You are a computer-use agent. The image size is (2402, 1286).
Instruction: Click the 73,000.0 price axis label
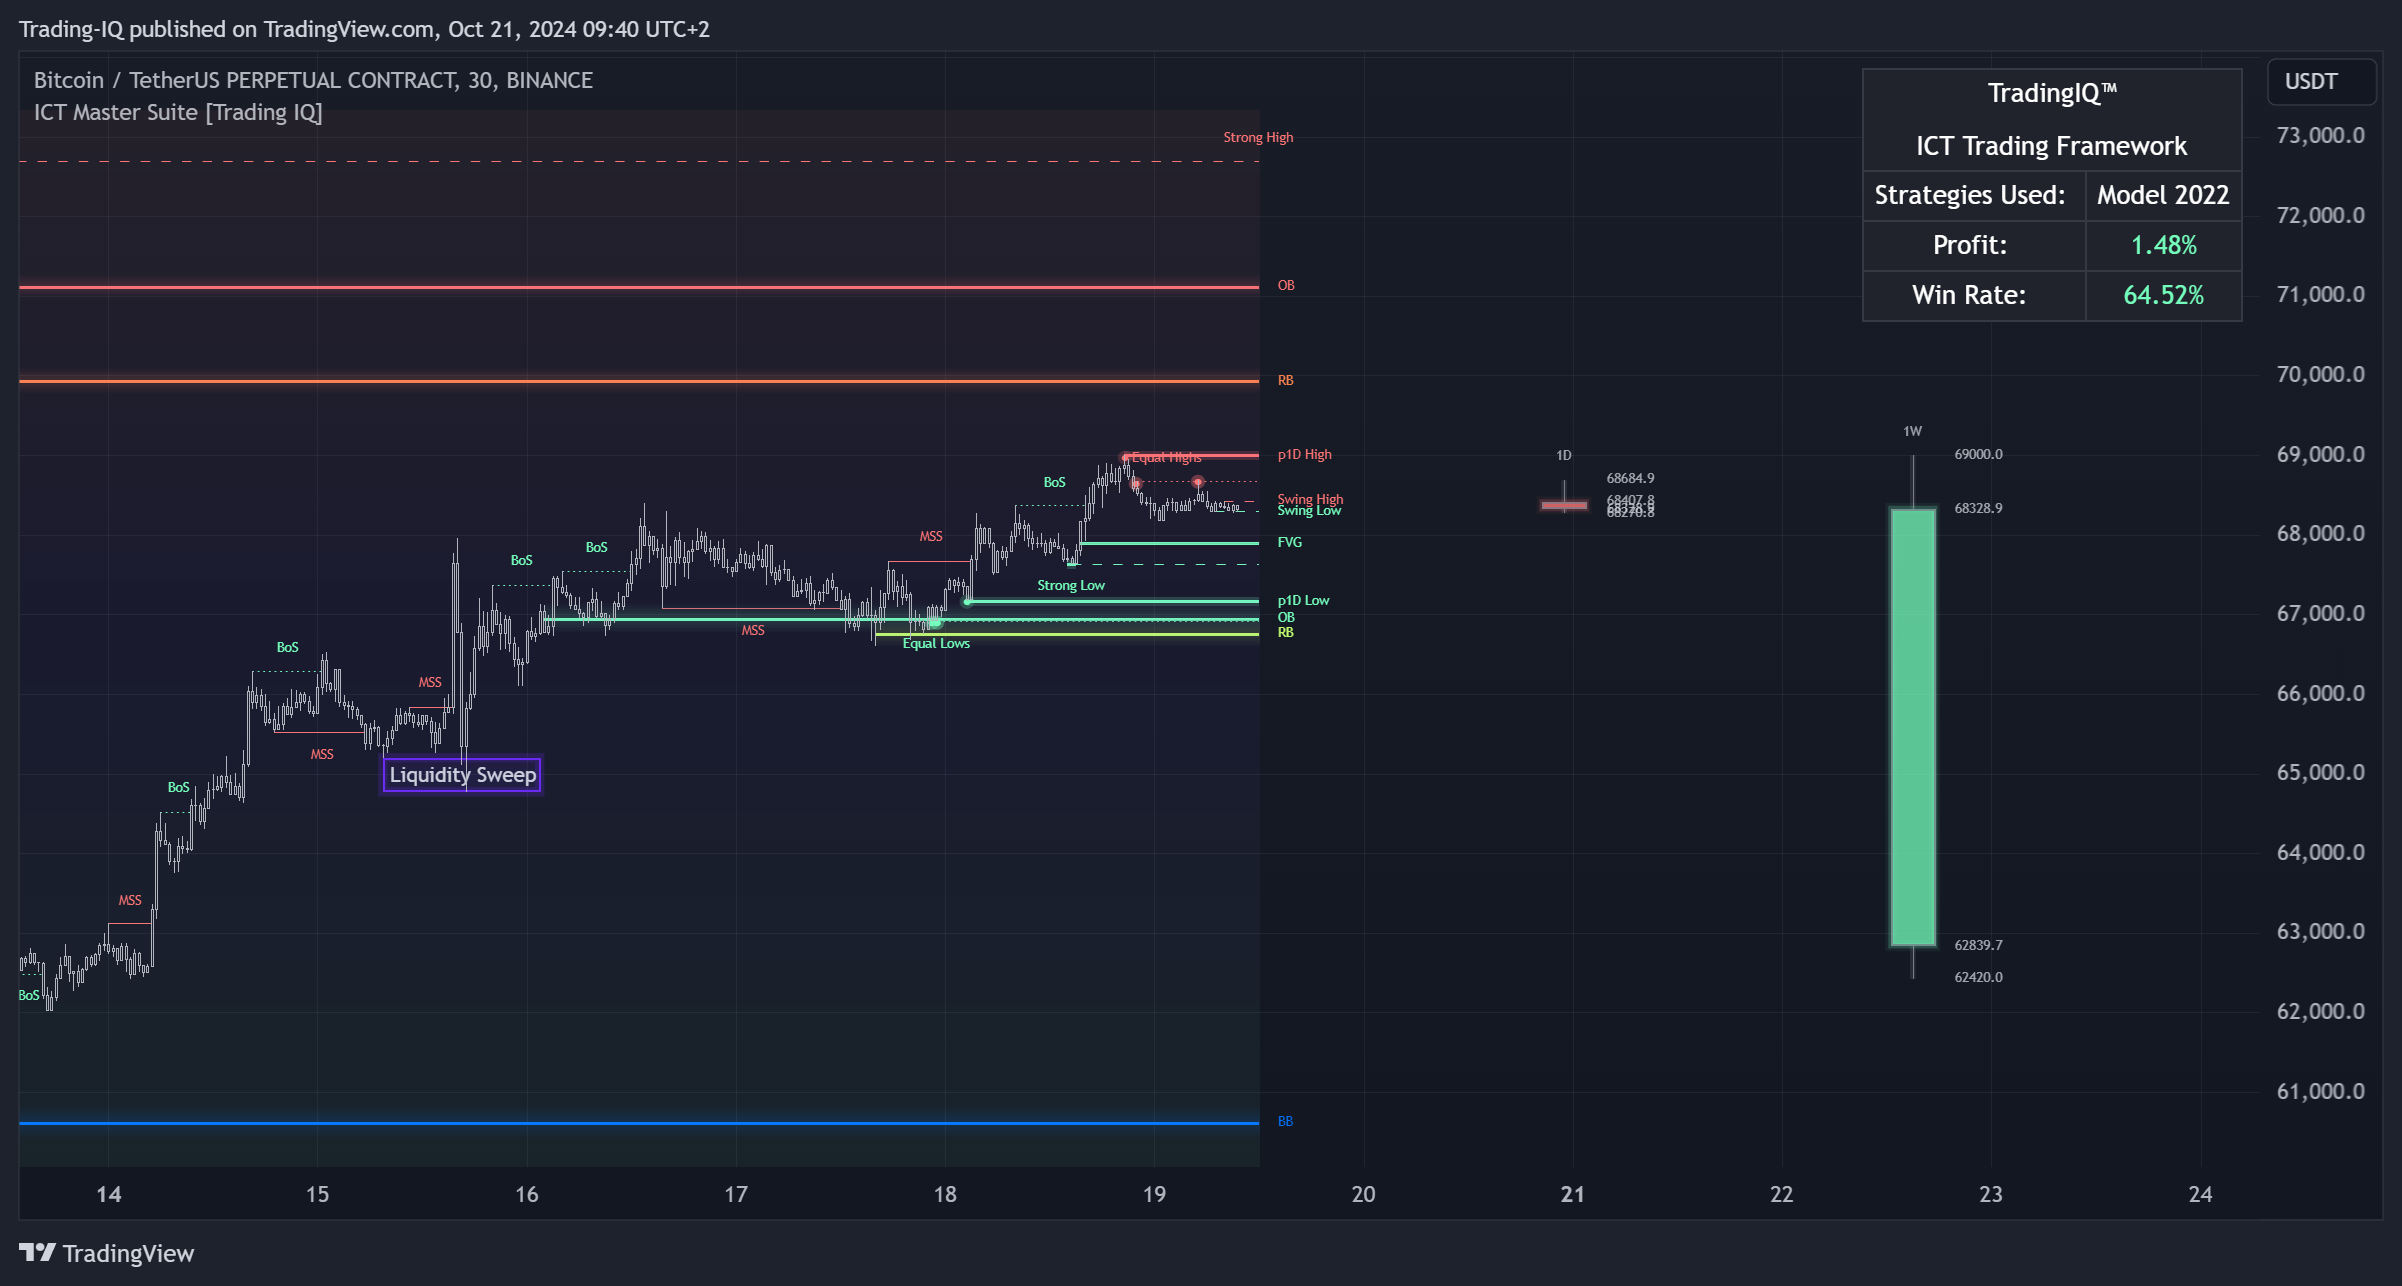2321,135
